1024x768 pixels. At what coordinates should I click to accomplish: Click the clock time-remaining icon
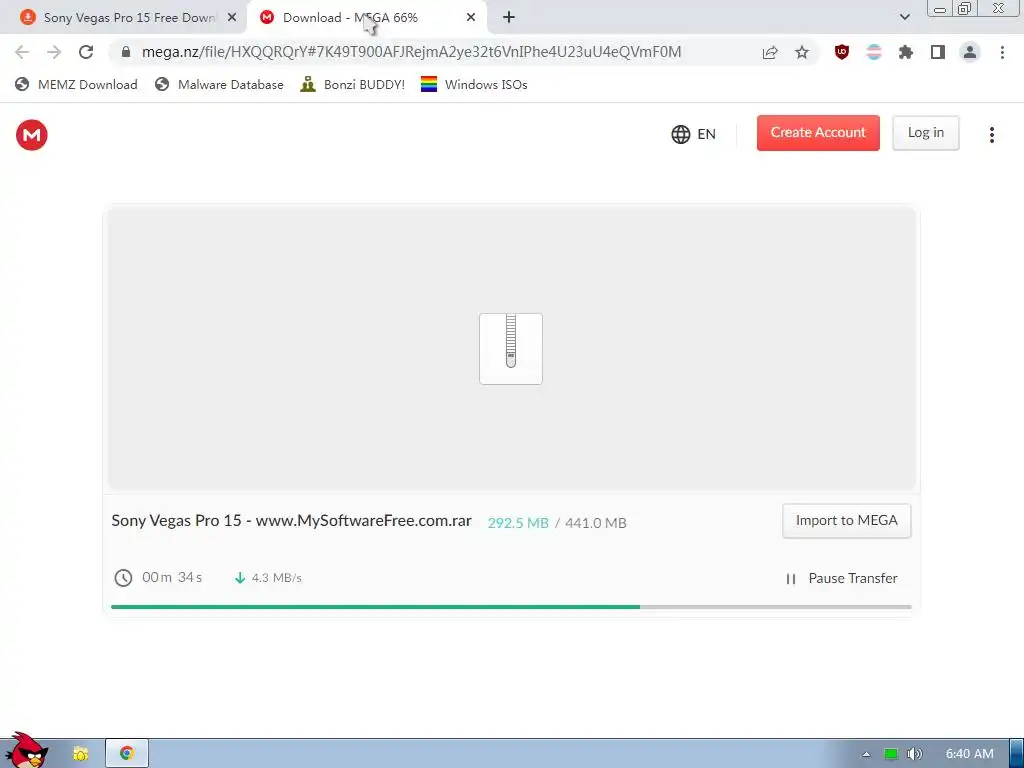click(123, 578)
